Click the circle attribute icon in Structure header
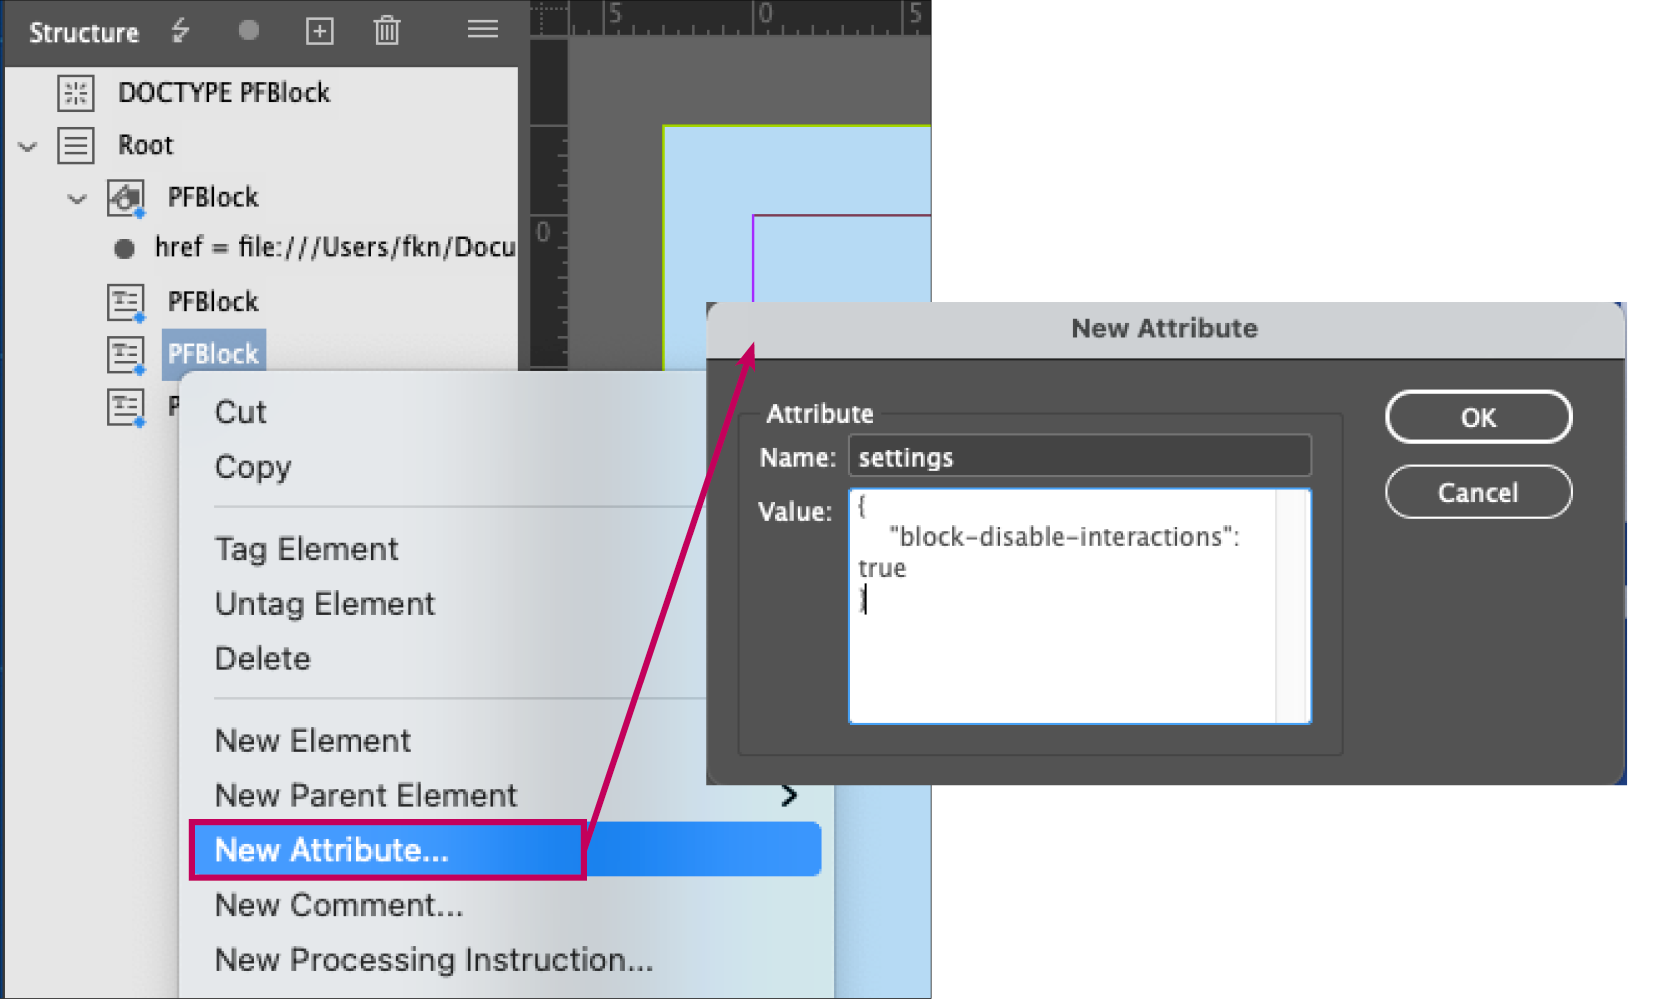The image size is (1667, 1000). (249, 31)
